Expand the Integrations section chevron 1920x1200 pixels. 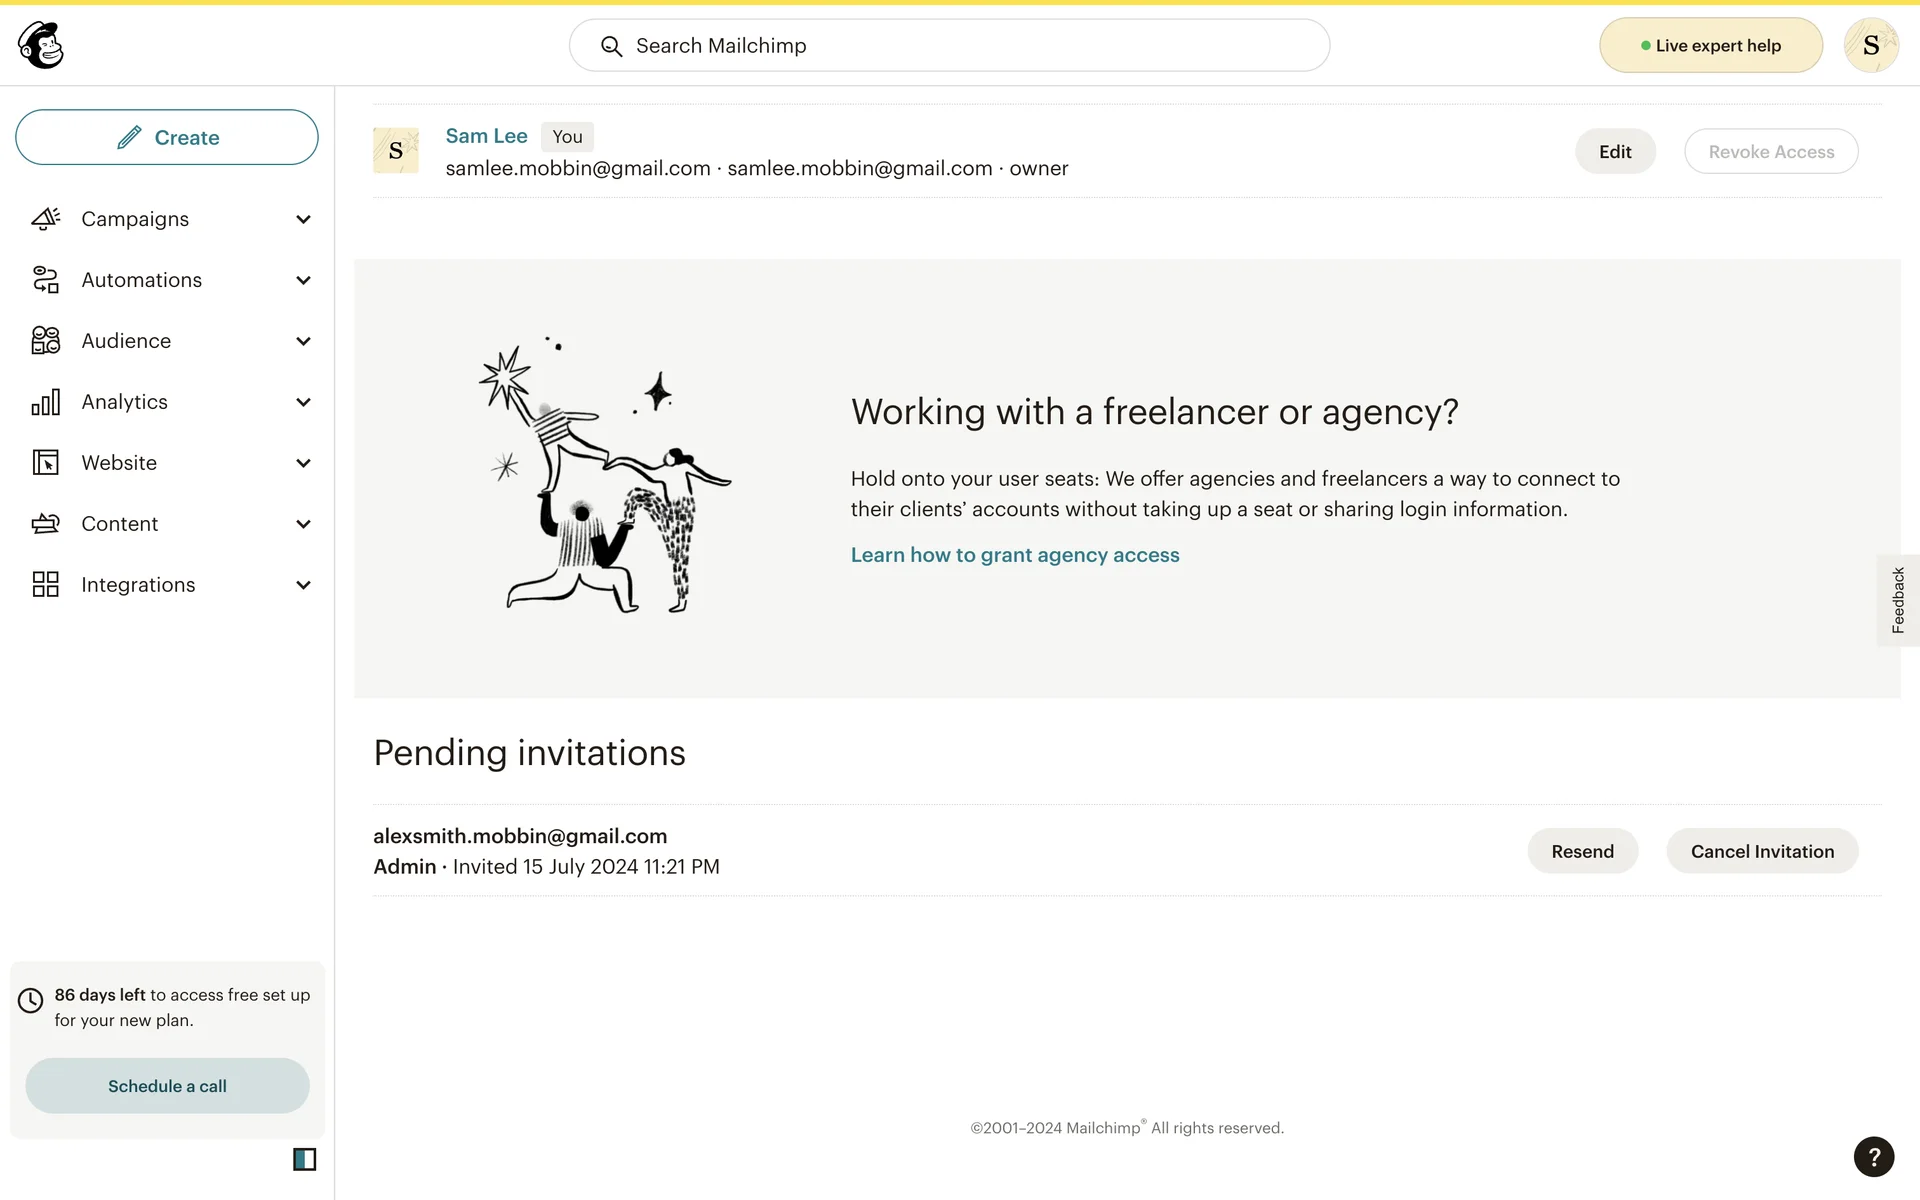coord(303,585)
